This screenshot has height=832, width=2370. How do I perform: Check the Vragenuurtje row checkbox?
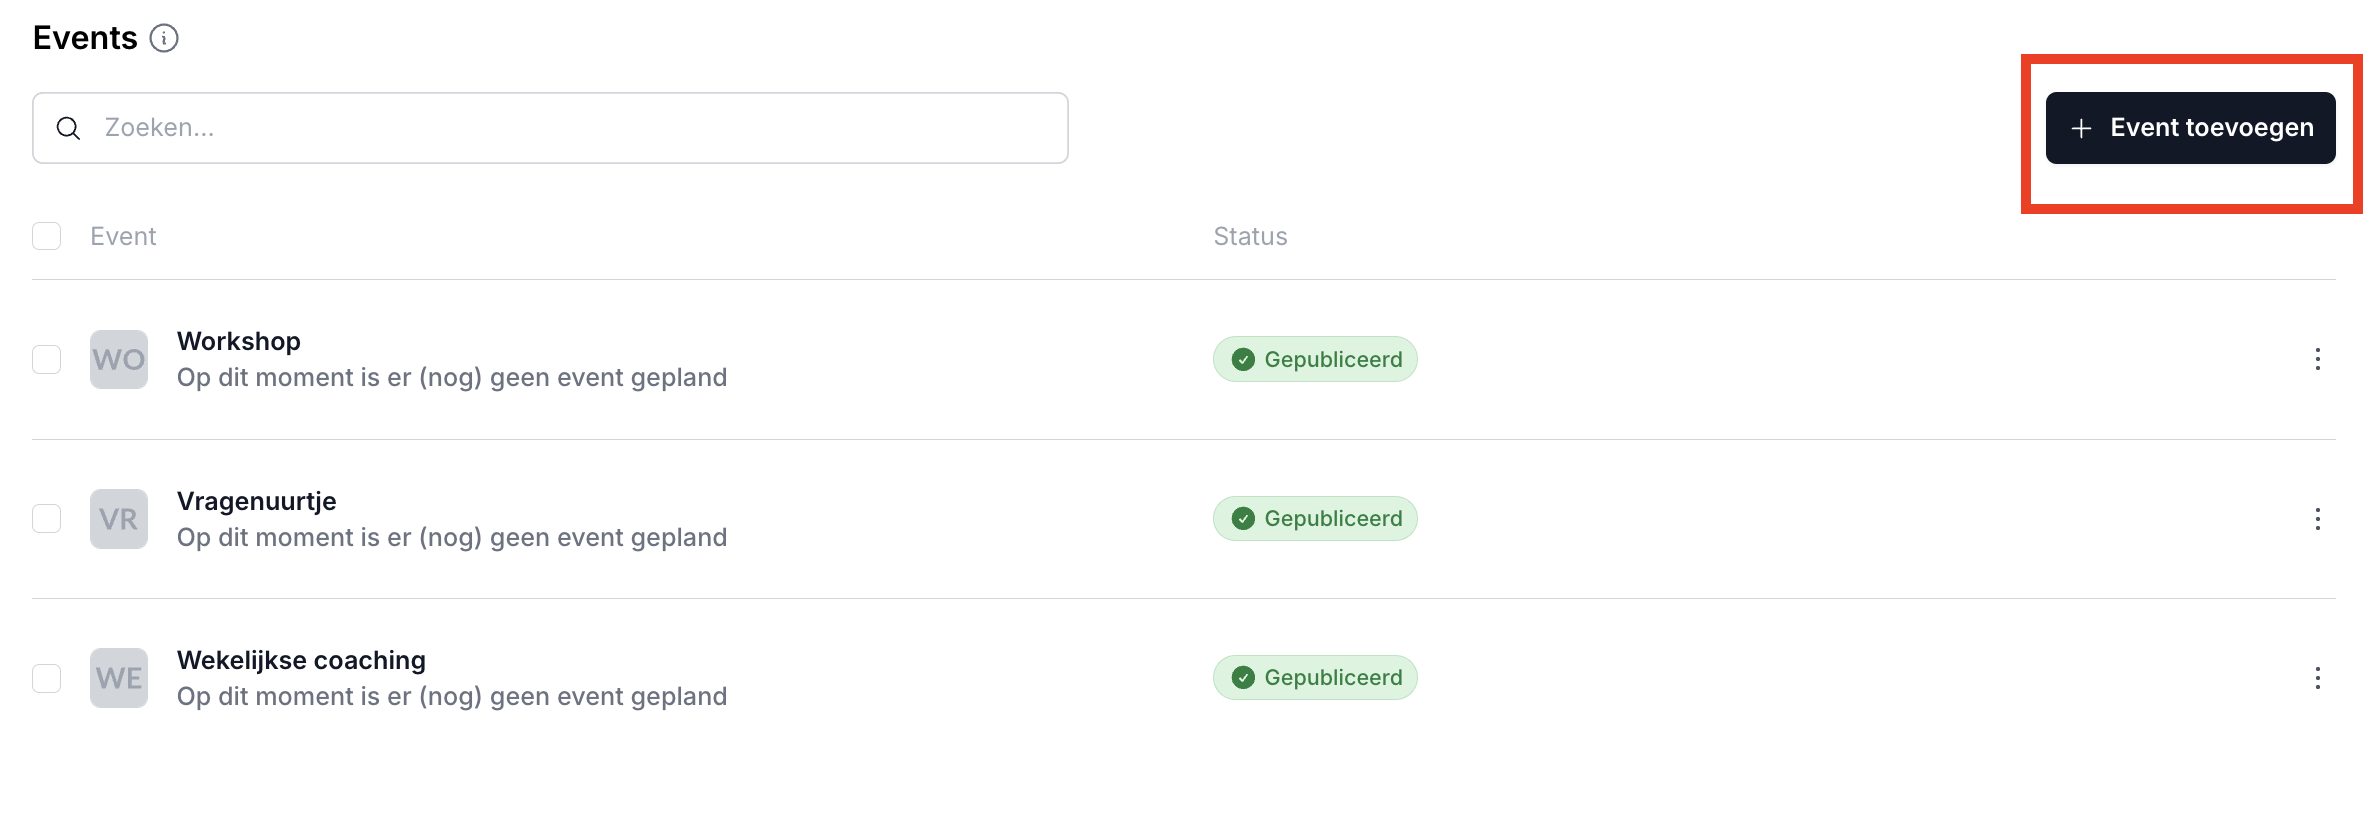coord(47,518)
